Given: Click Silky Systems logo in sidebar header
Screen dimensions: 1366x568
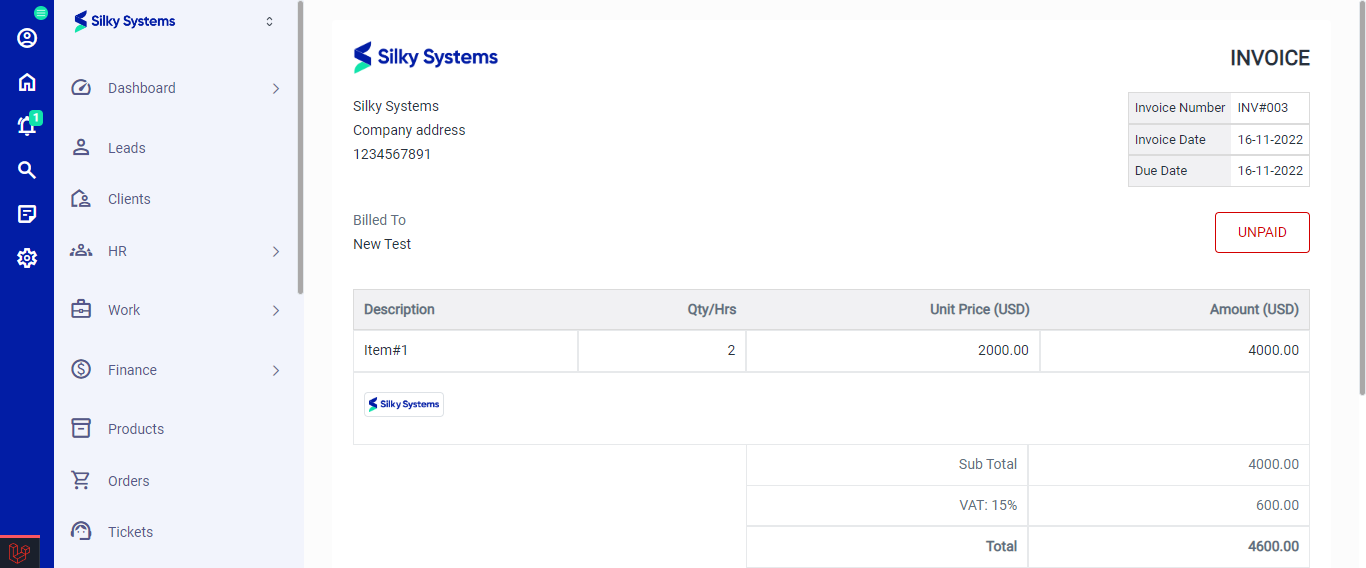Looking at the screenshot, I should pos(125,21).
